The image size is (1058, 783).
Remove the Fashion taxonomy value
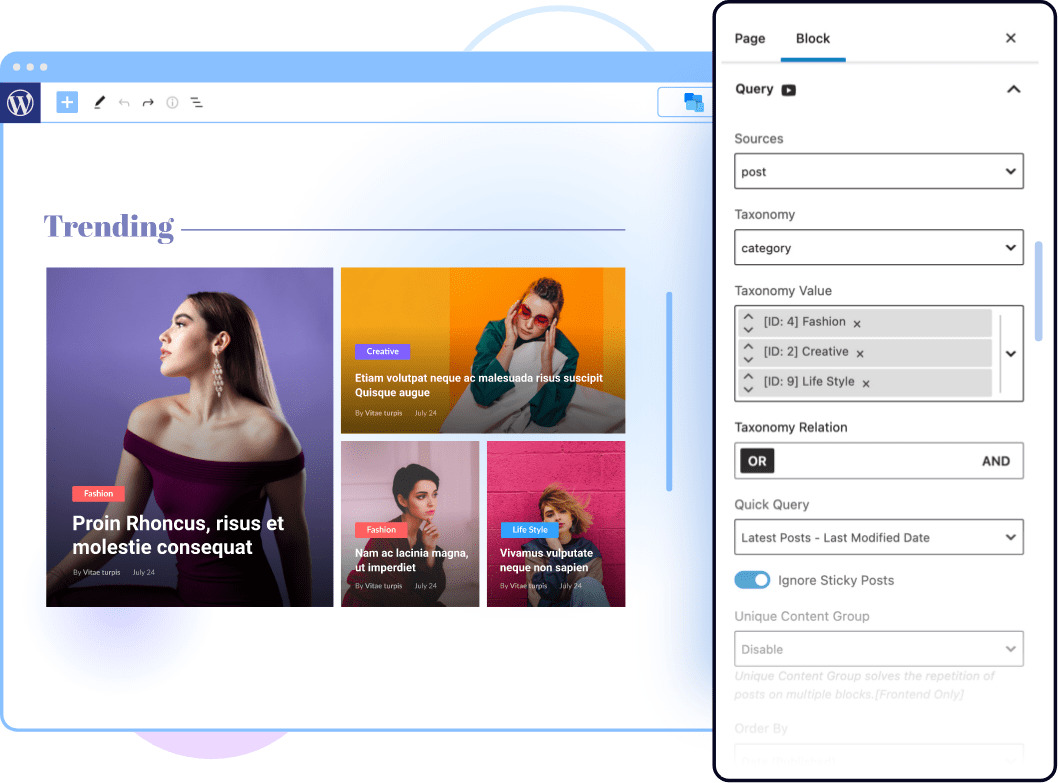coord(857,324)
